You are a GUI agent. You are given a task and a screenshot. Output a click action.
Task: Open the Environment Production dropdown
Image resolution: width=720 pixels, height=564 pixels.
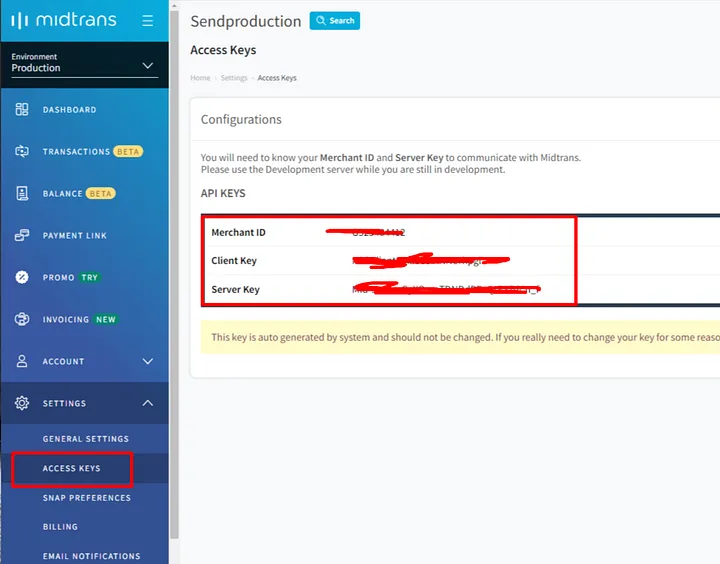[84, 64]
